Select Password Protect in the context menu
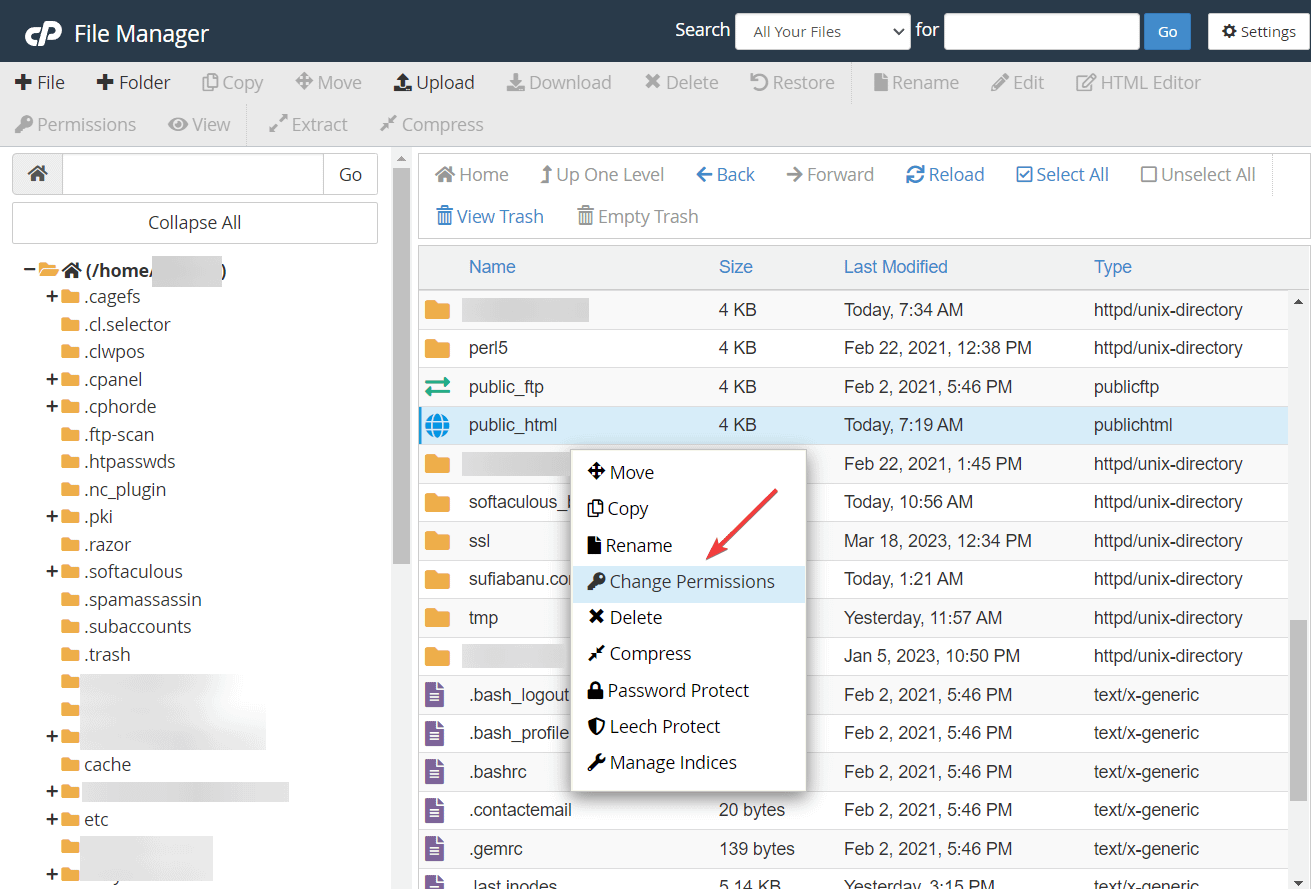This screenshot has height=889, width=1311. coord(676,690)
